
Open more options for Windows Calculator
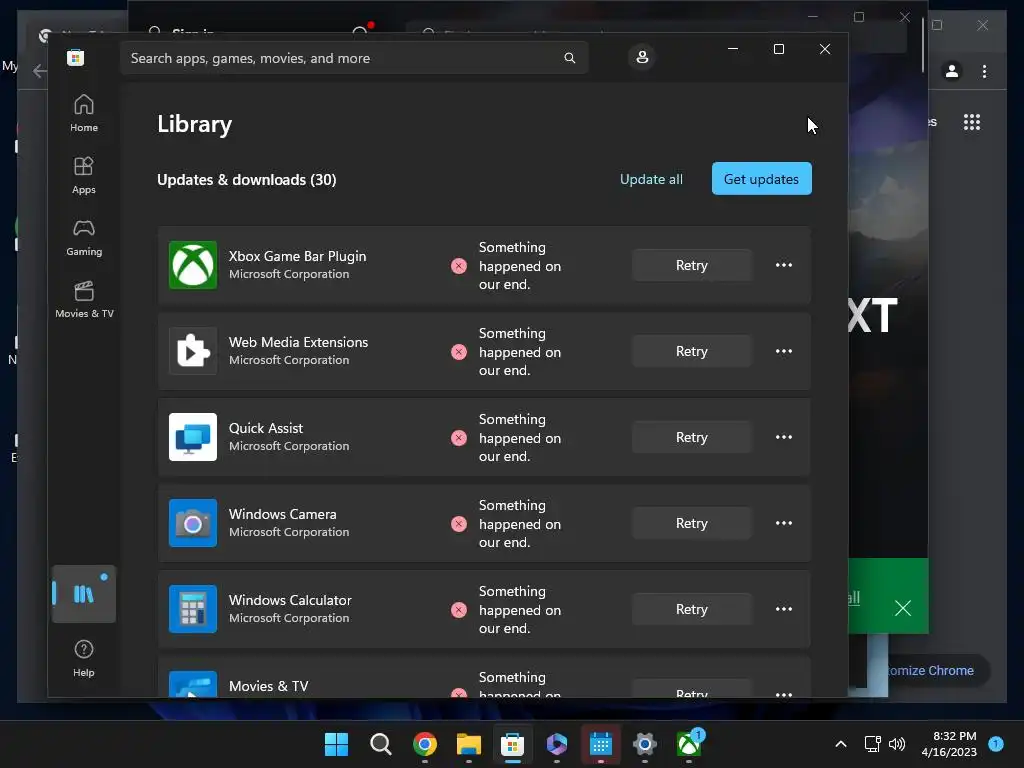[x=784, y=609]
